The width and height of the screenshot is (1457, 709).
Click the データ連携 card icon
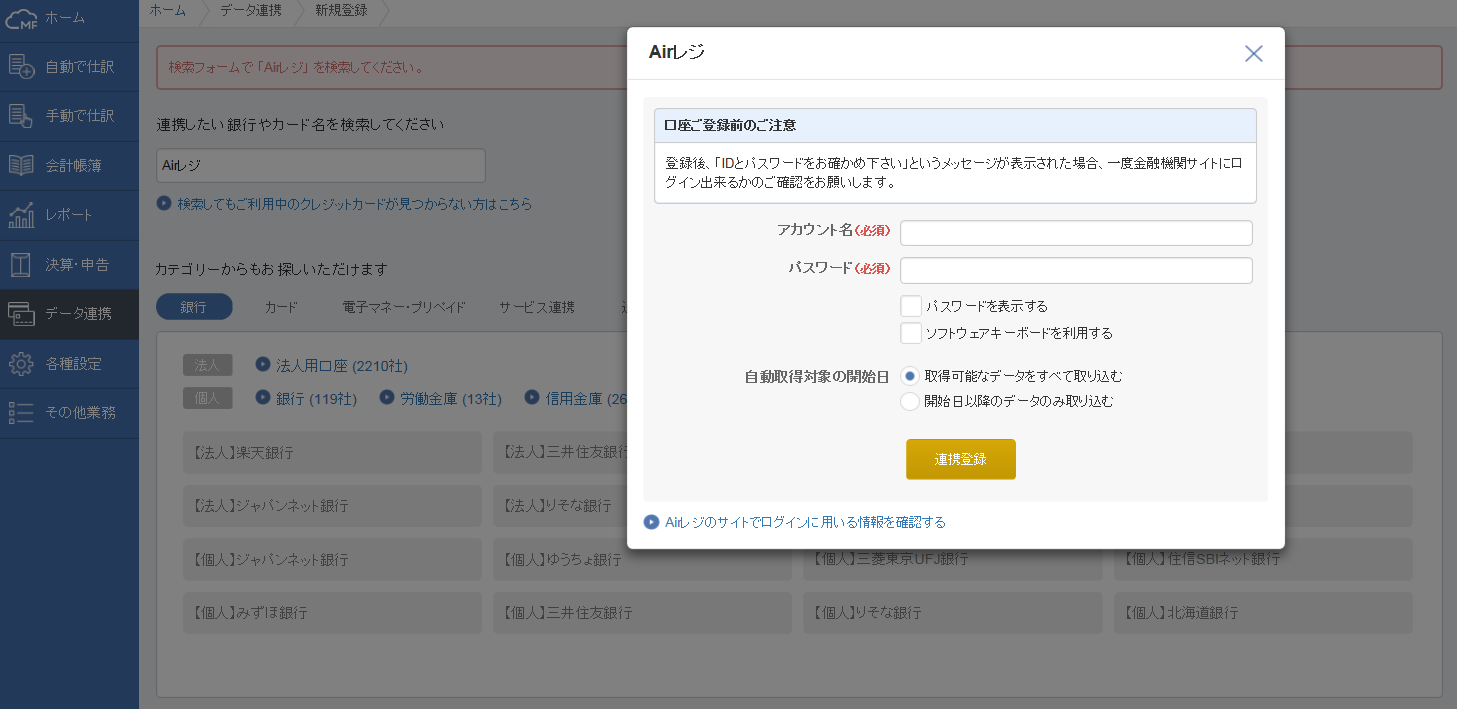click(x=21, y=314)
